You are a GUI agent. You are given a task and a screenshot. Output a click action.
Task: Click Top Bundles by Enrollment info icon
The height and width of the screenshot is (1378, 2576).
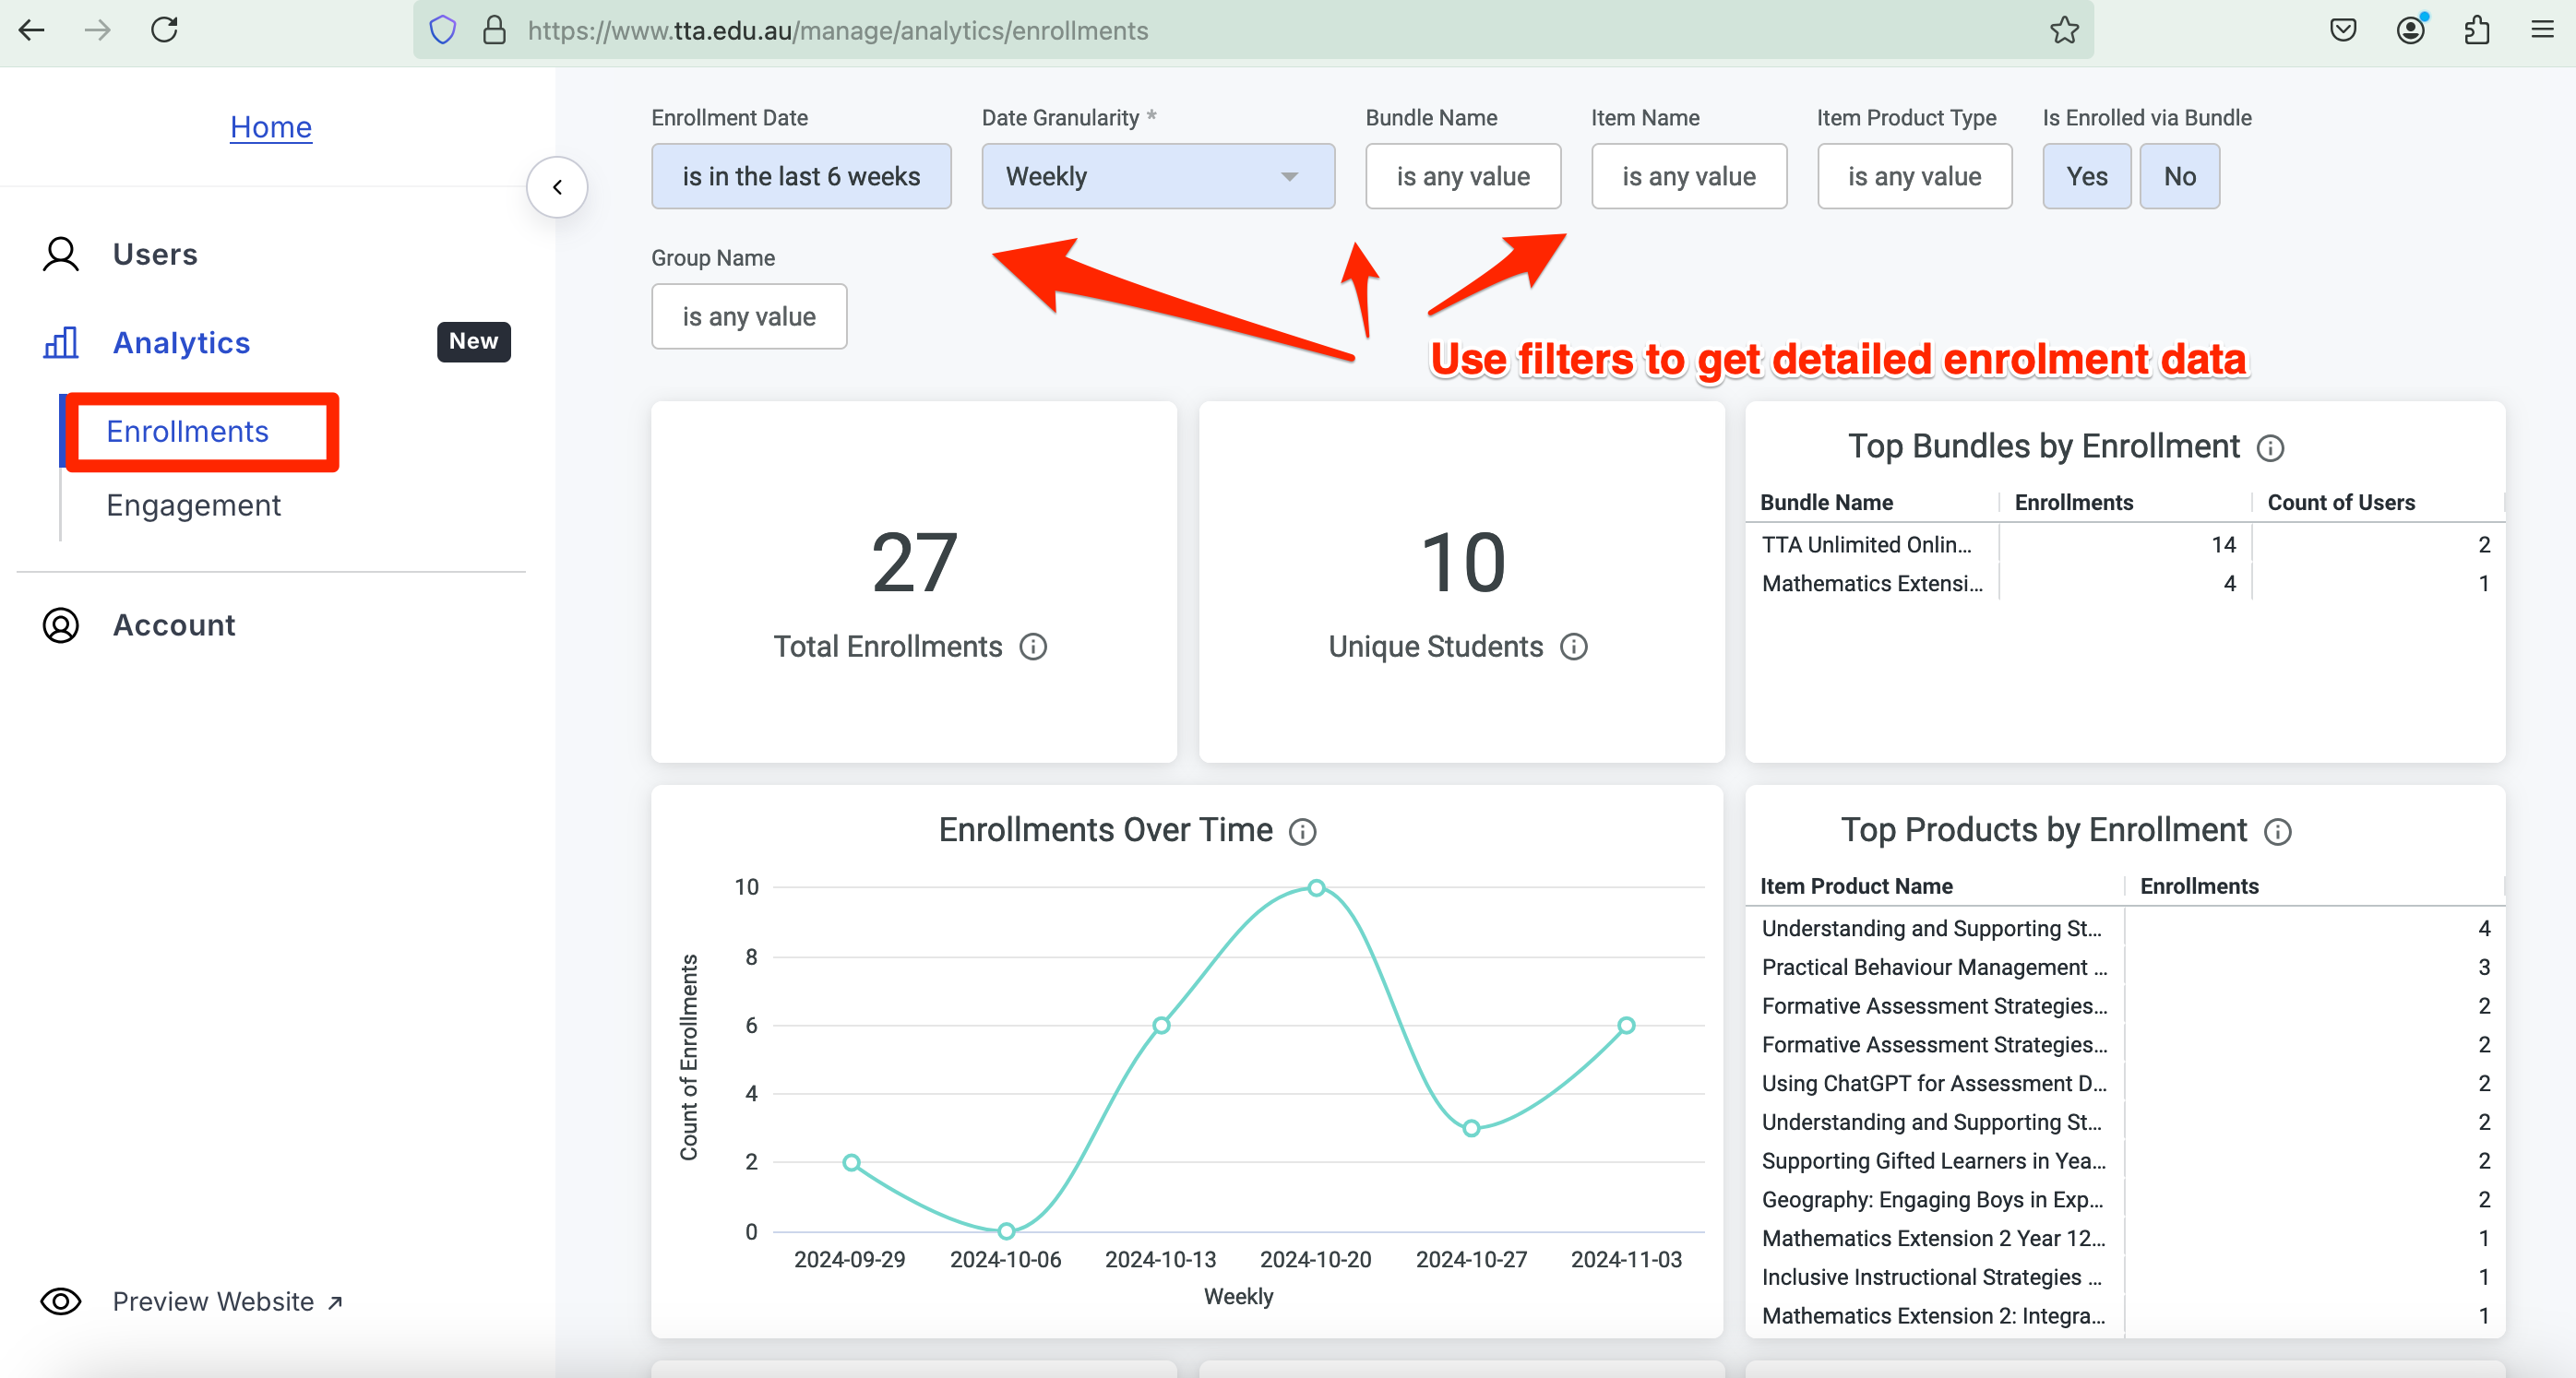point(2270,448)
